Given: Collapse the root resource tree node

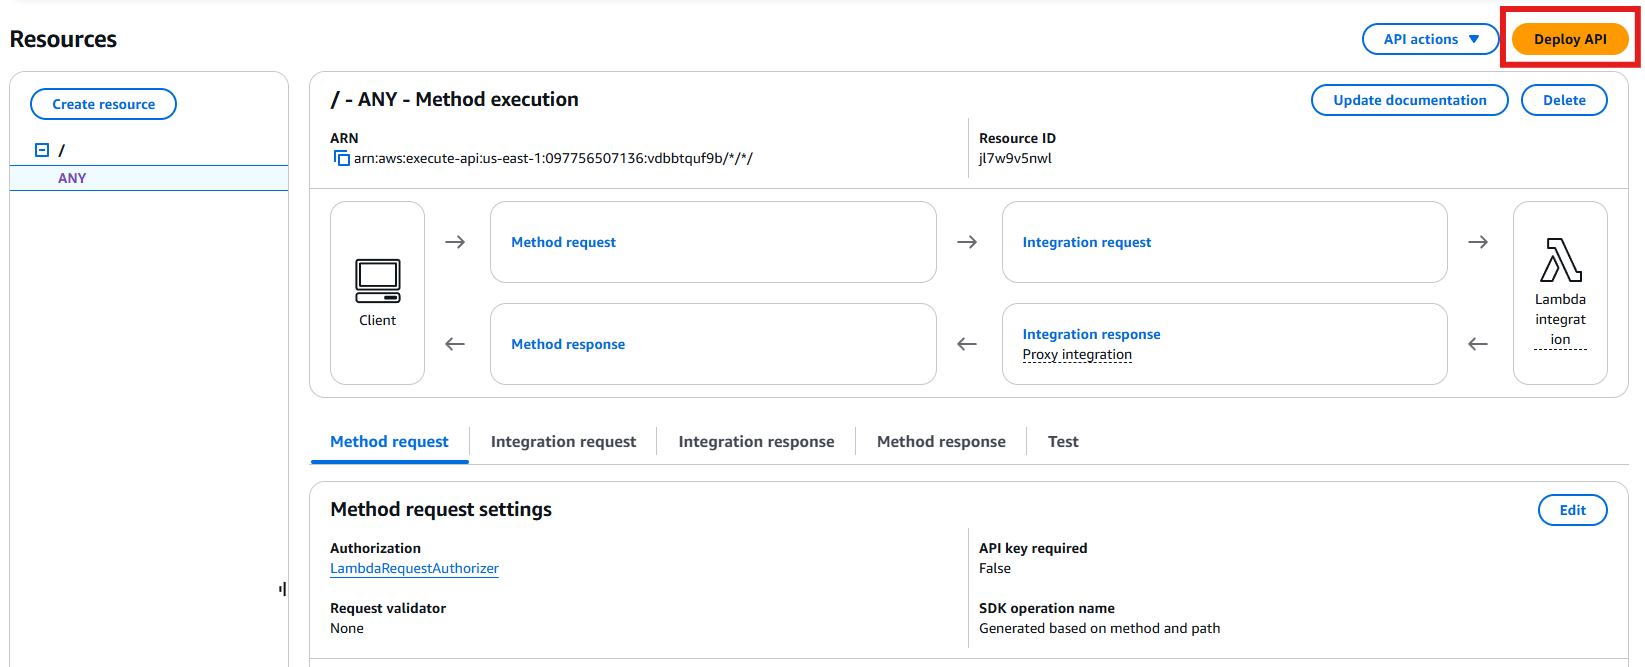Looking at the screenshot, I should tap(42, 150).
